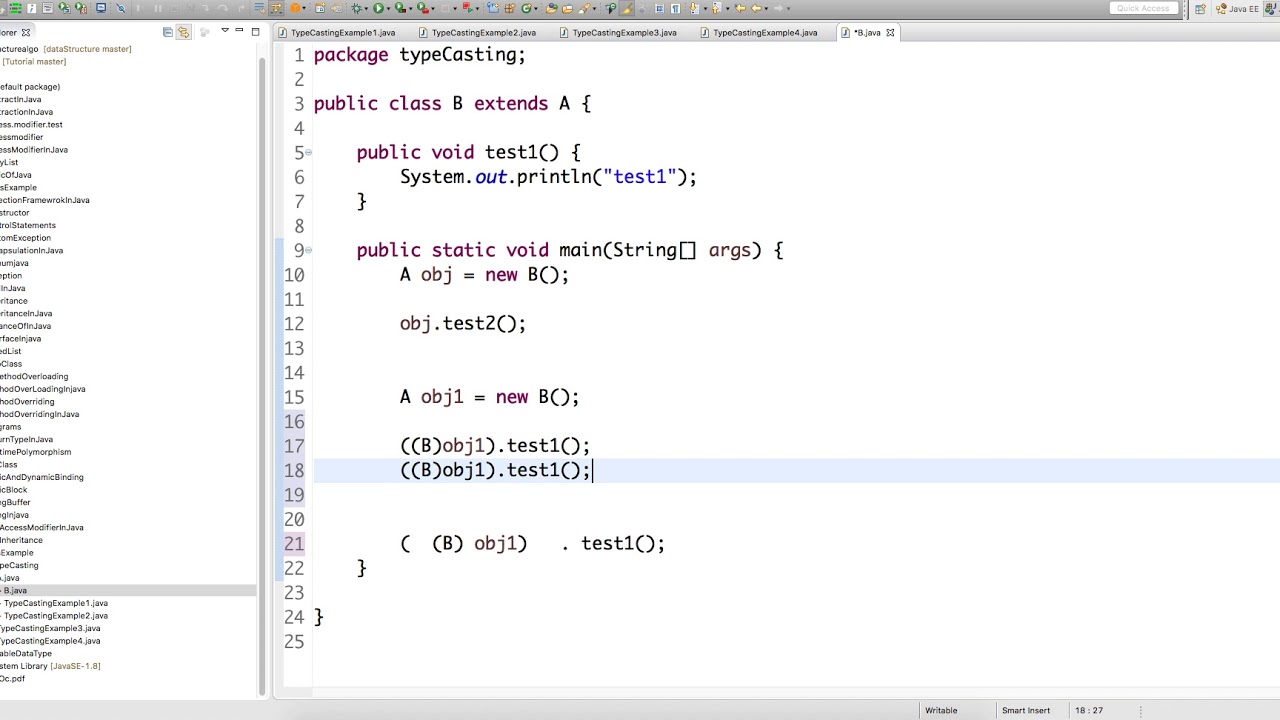Screen dimensions: 1280x720
Task: Close the B.java editor tab
Action: [890, 32]
